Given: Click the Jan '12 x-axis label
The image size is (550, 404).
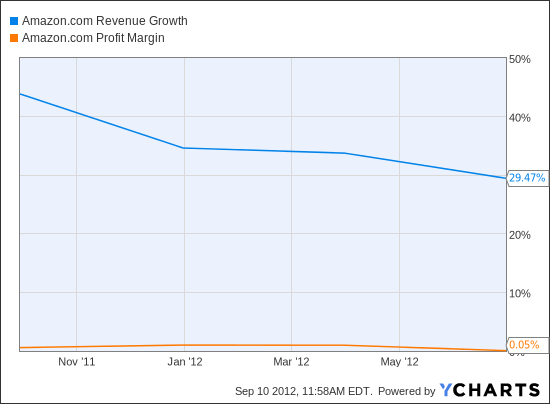Looking at the screenshot, I should pos(185,362).
